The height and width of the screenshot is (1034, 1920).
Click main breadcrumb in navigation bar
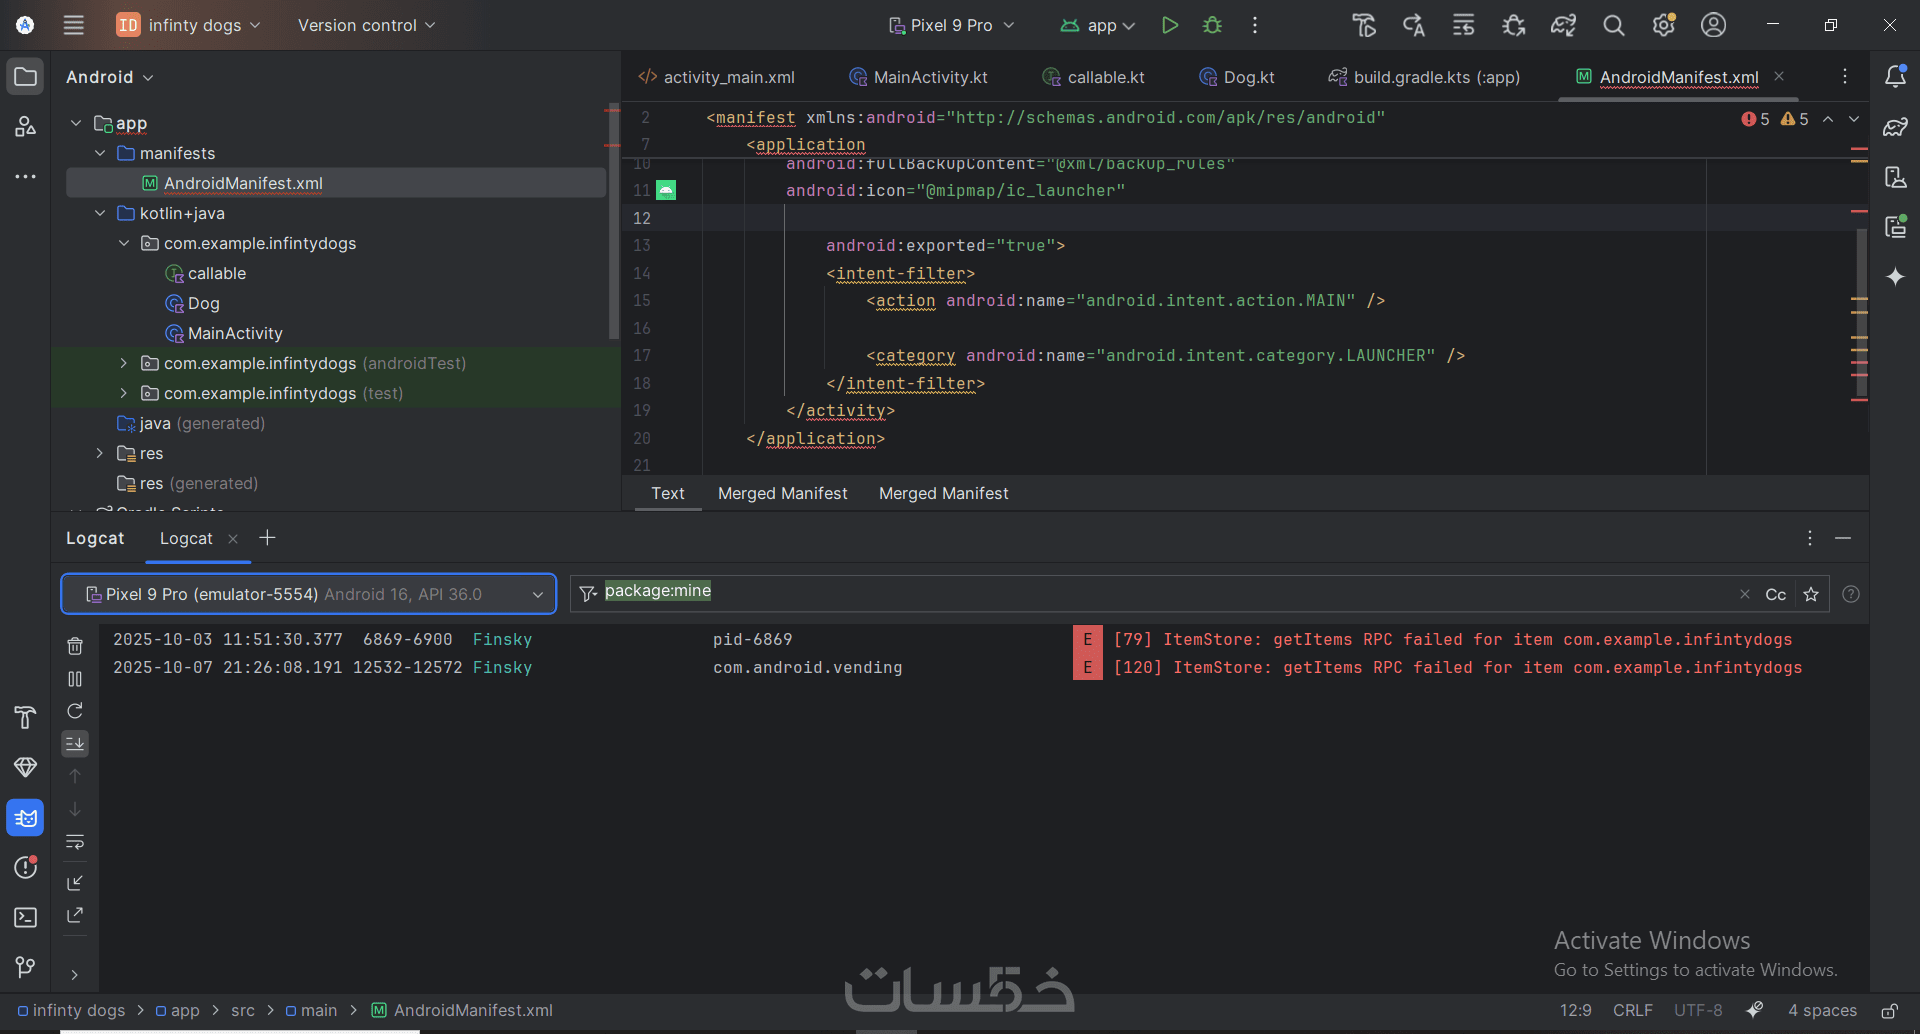tap(311, 1010)
